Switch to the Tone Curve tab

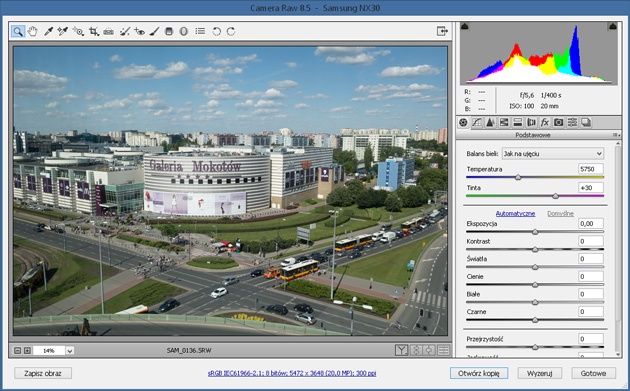click(477, 123)
